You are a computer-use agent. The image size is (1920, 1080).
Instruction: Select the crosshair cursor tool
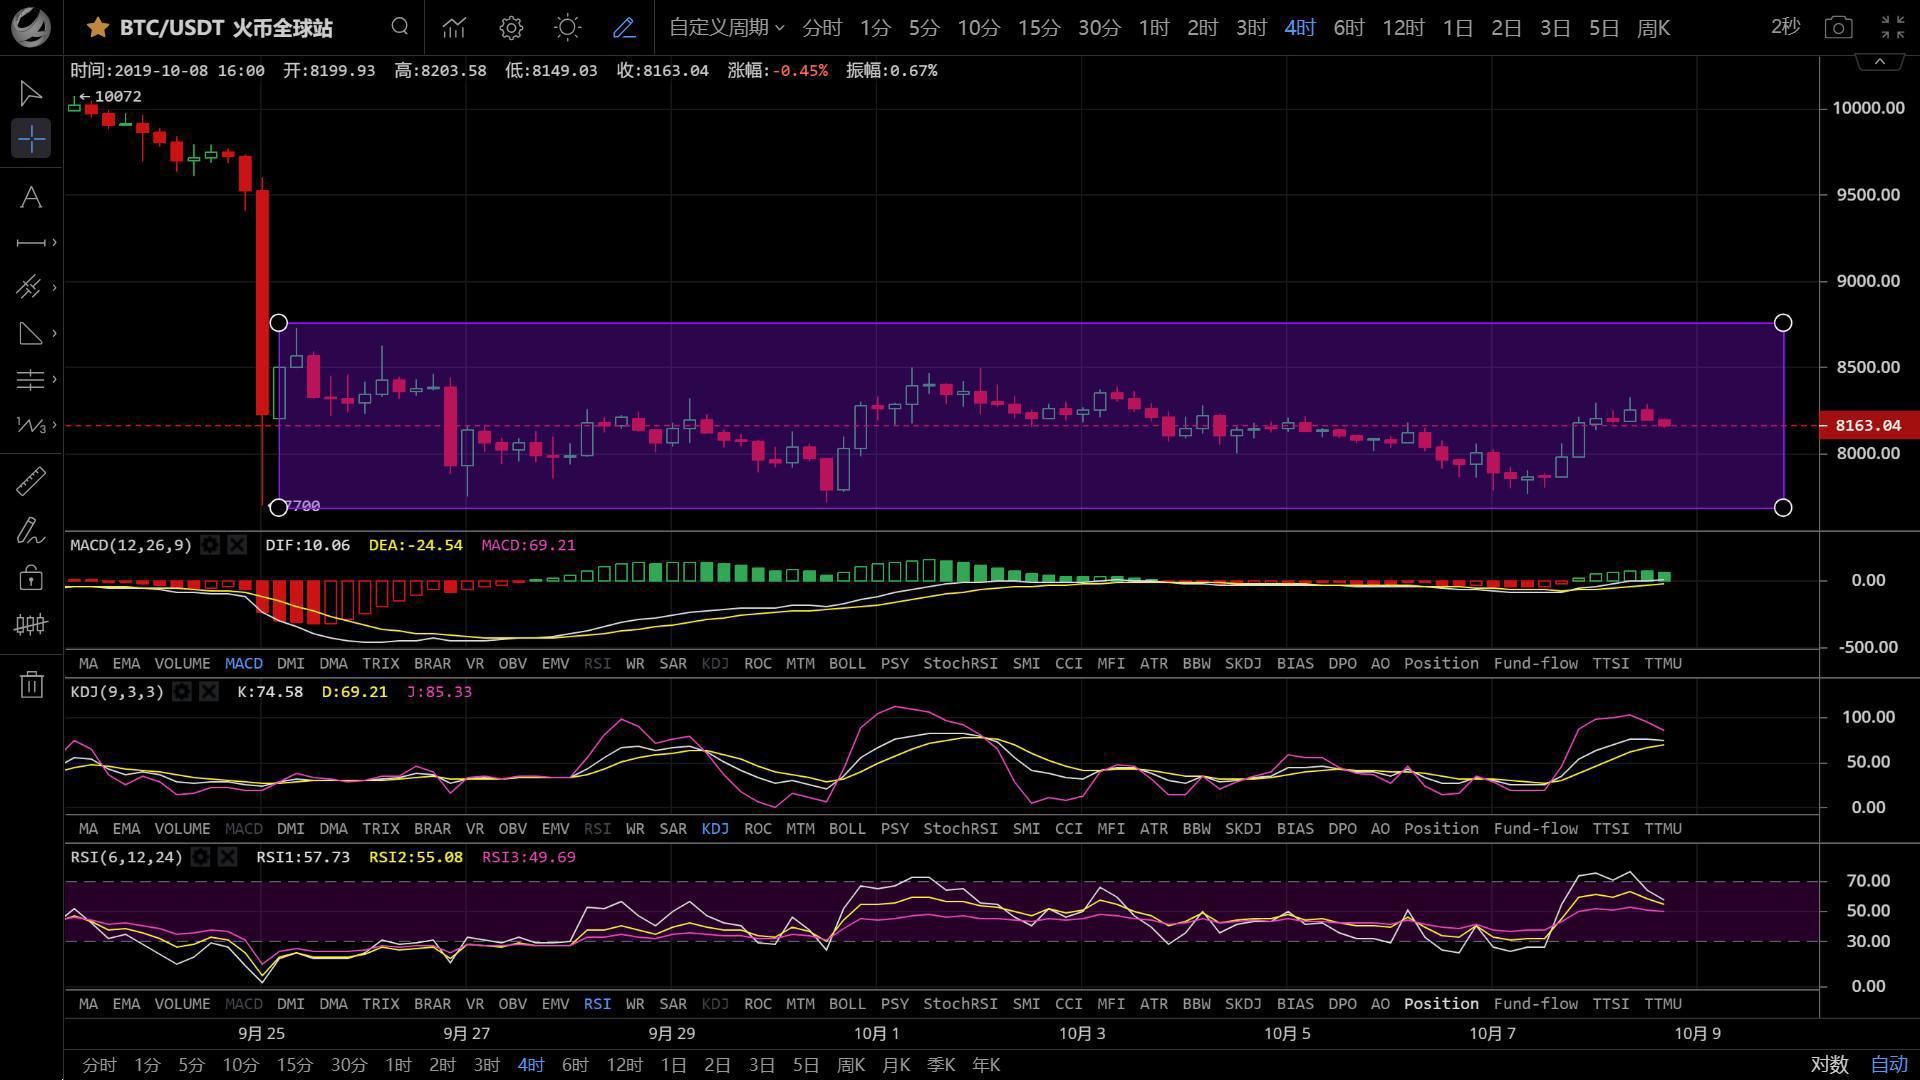(x=31, y=138)
